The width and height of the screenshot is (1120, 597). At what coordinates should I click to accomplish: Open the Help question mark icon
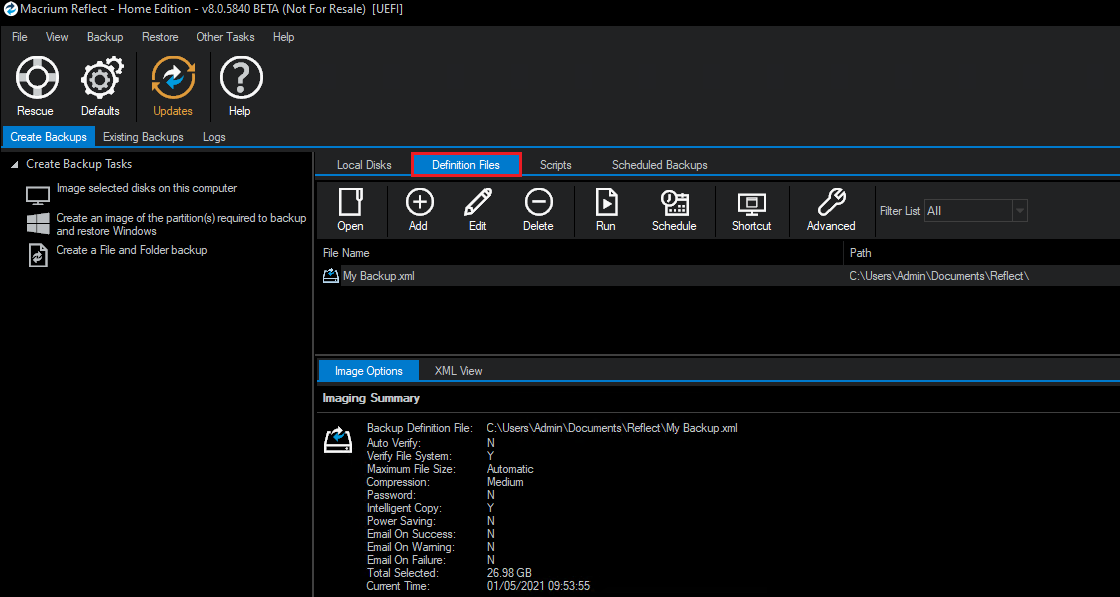(x=240, y=78)
